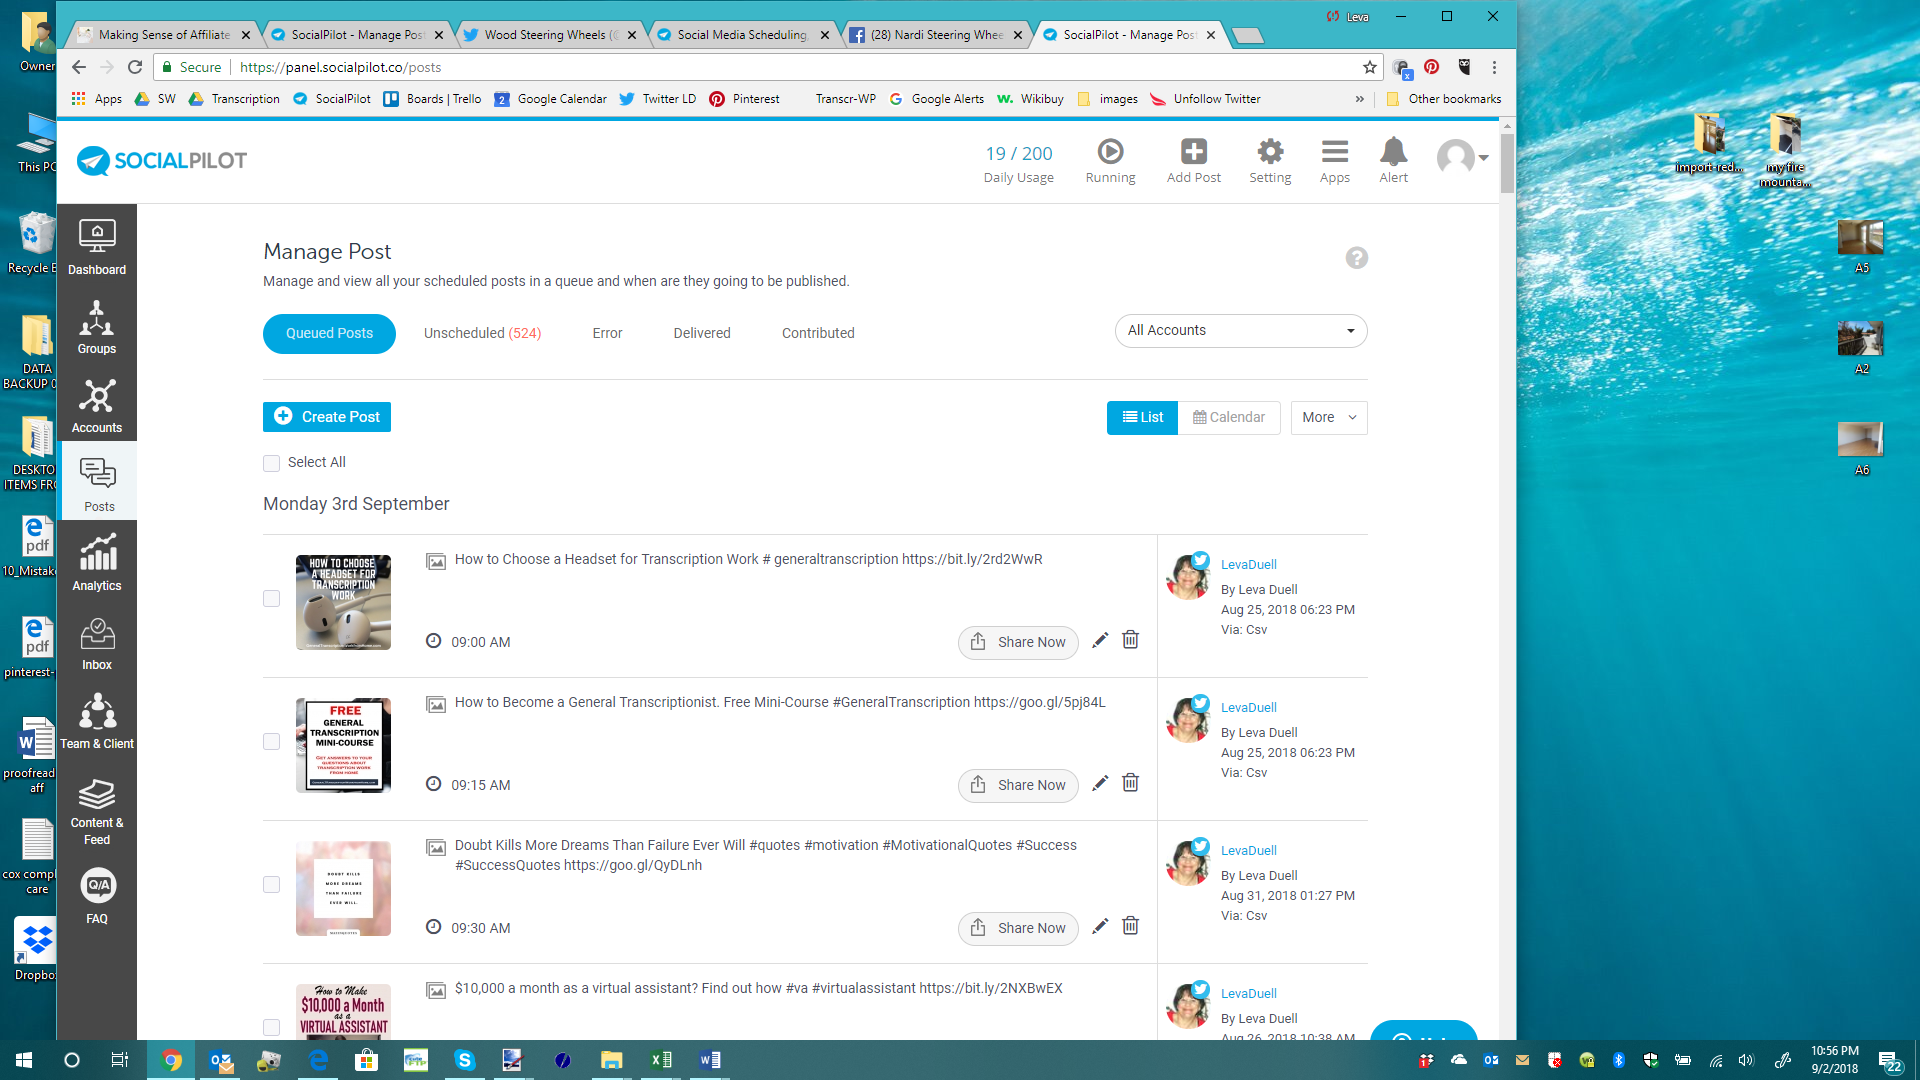Open the Dashboard sidebar icon
Image resolution: width=1920 pixels, height=1080 pixels.
pos(97,246)
